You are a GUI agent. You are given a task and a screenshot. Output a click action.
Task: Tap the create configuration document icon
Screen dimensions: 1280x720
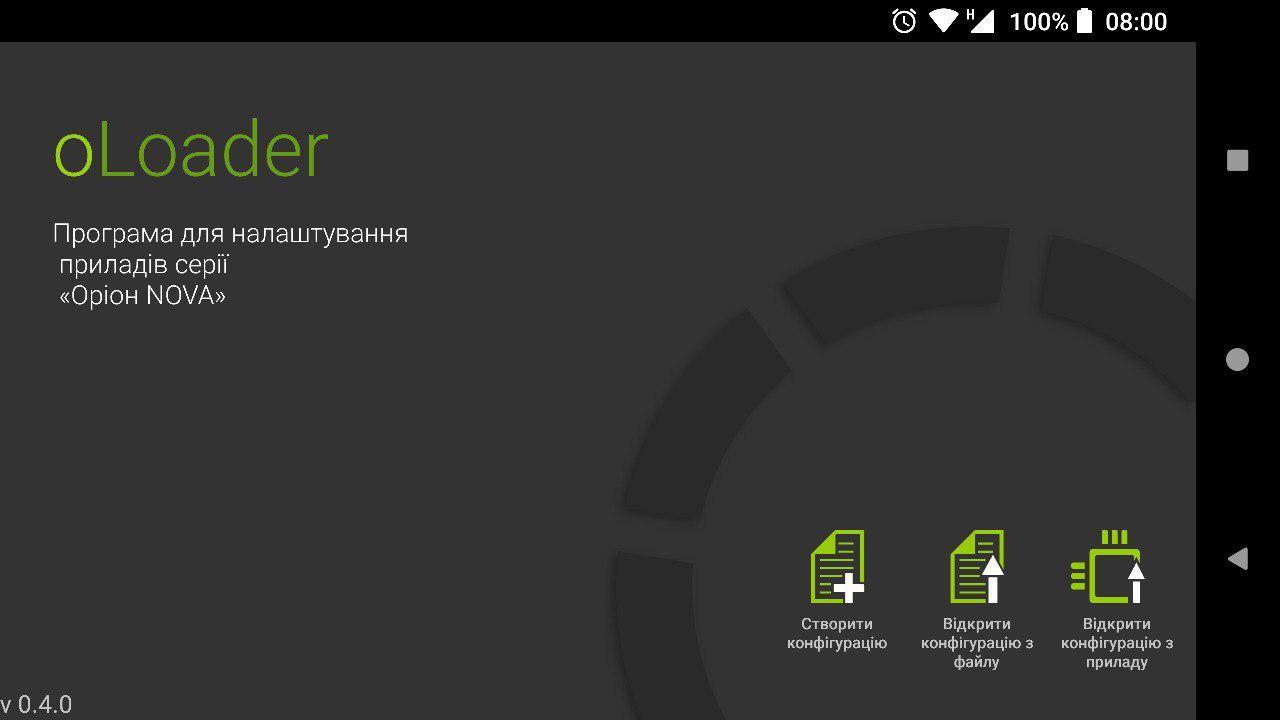837,567
